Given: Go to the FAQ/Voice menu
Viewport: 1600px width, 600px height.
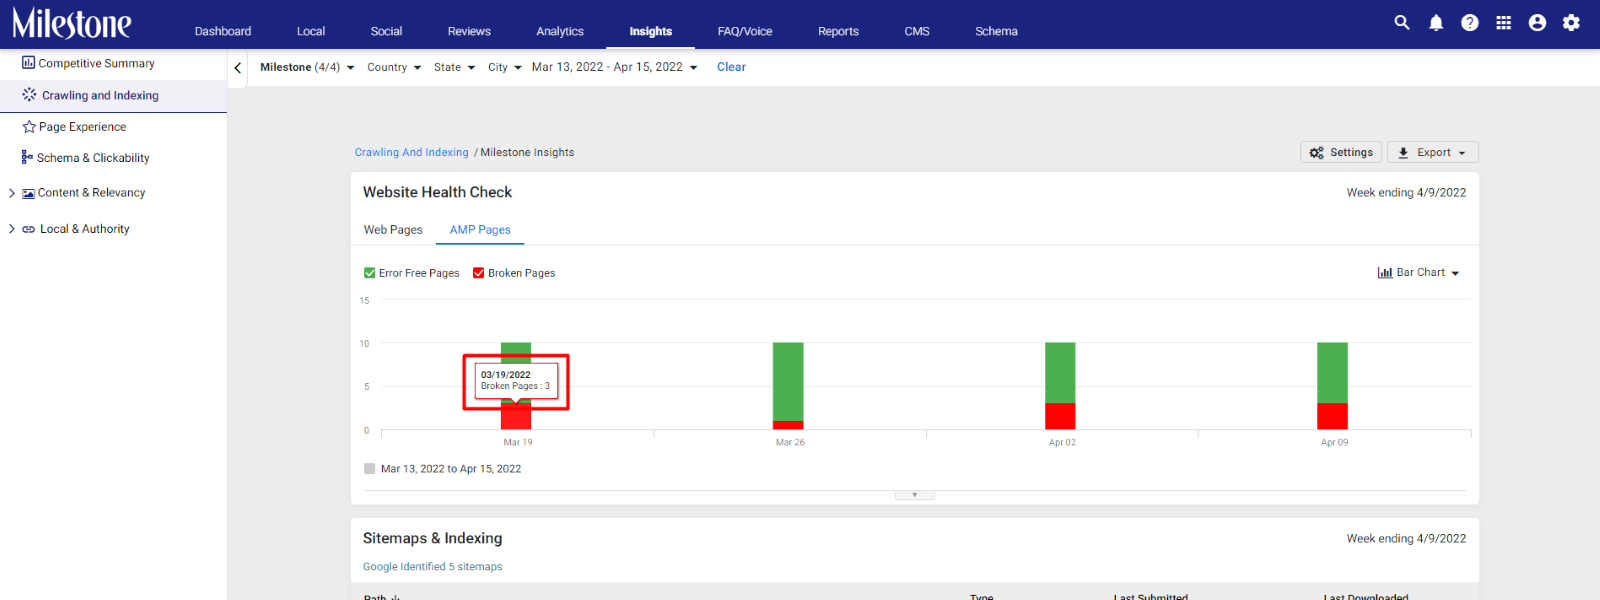Looking at the screenshot, I should (x=745, y=31).
